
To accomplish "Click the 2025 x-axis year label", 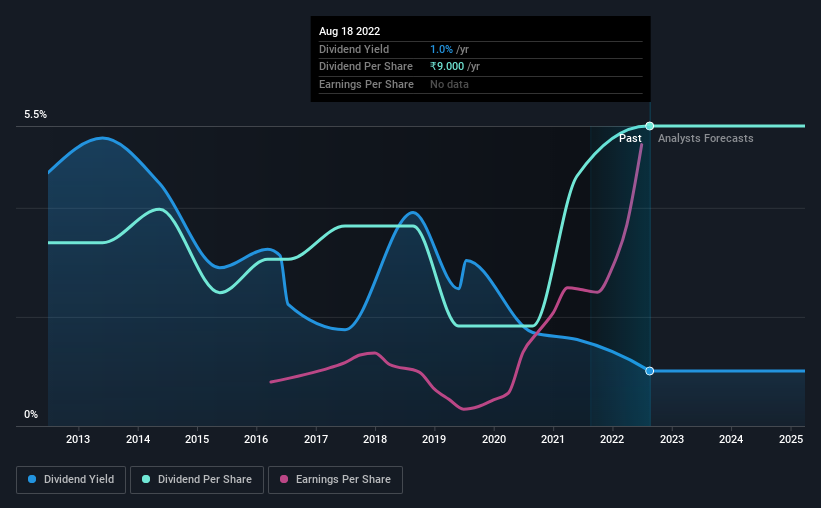I will tap(791, 439).
